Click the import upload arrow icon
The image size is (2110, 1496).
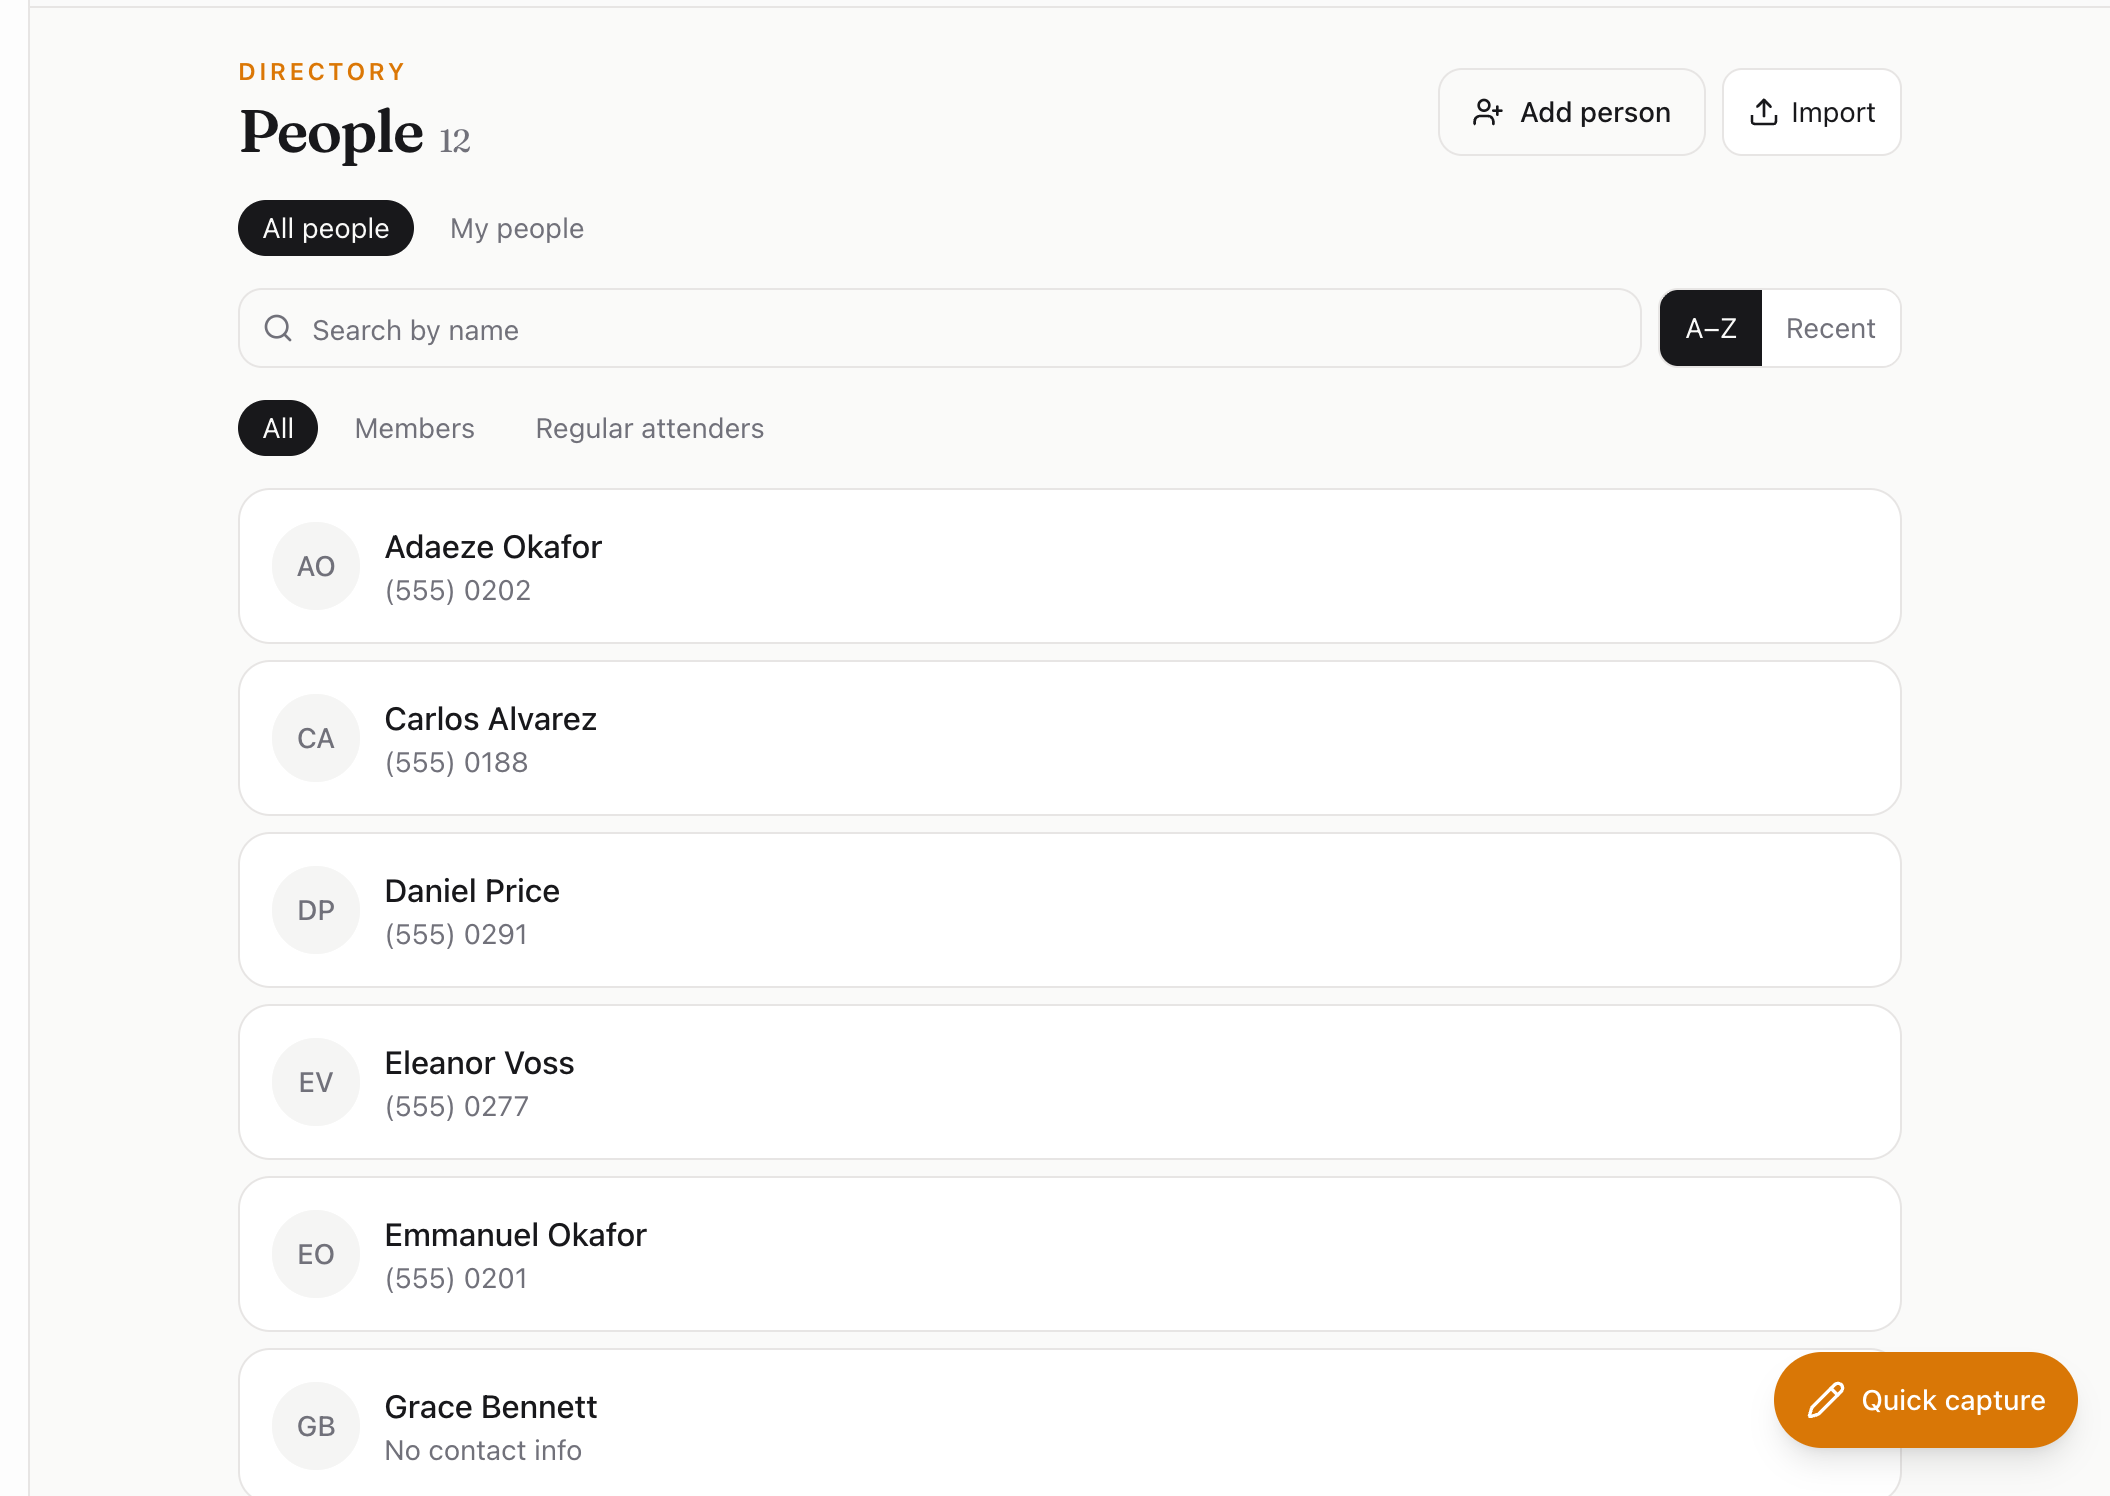(x=1764, y=112)
